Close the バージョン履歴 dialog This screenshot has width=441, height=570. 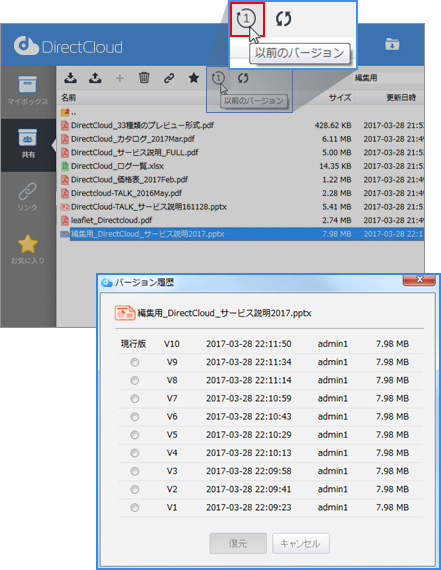click(419, 280)
